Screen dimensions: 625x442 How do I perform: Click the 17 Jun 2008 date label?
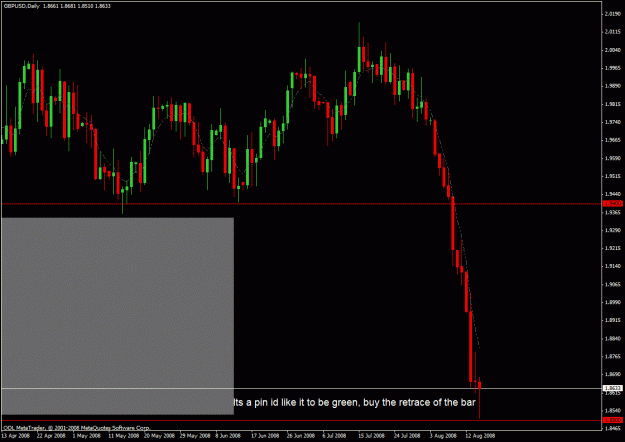click(265, 436)
